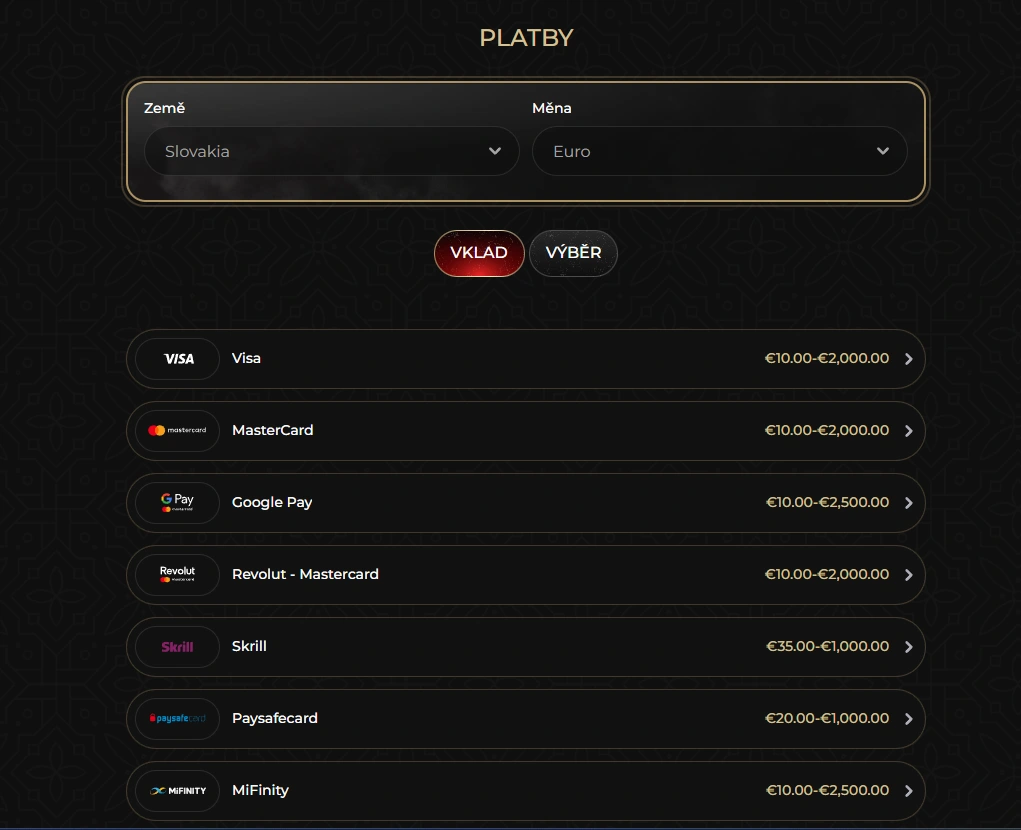Expand Visa row chevron arrow
The height and width of the screenshot is (830, 1021).
tap(908, 359)
